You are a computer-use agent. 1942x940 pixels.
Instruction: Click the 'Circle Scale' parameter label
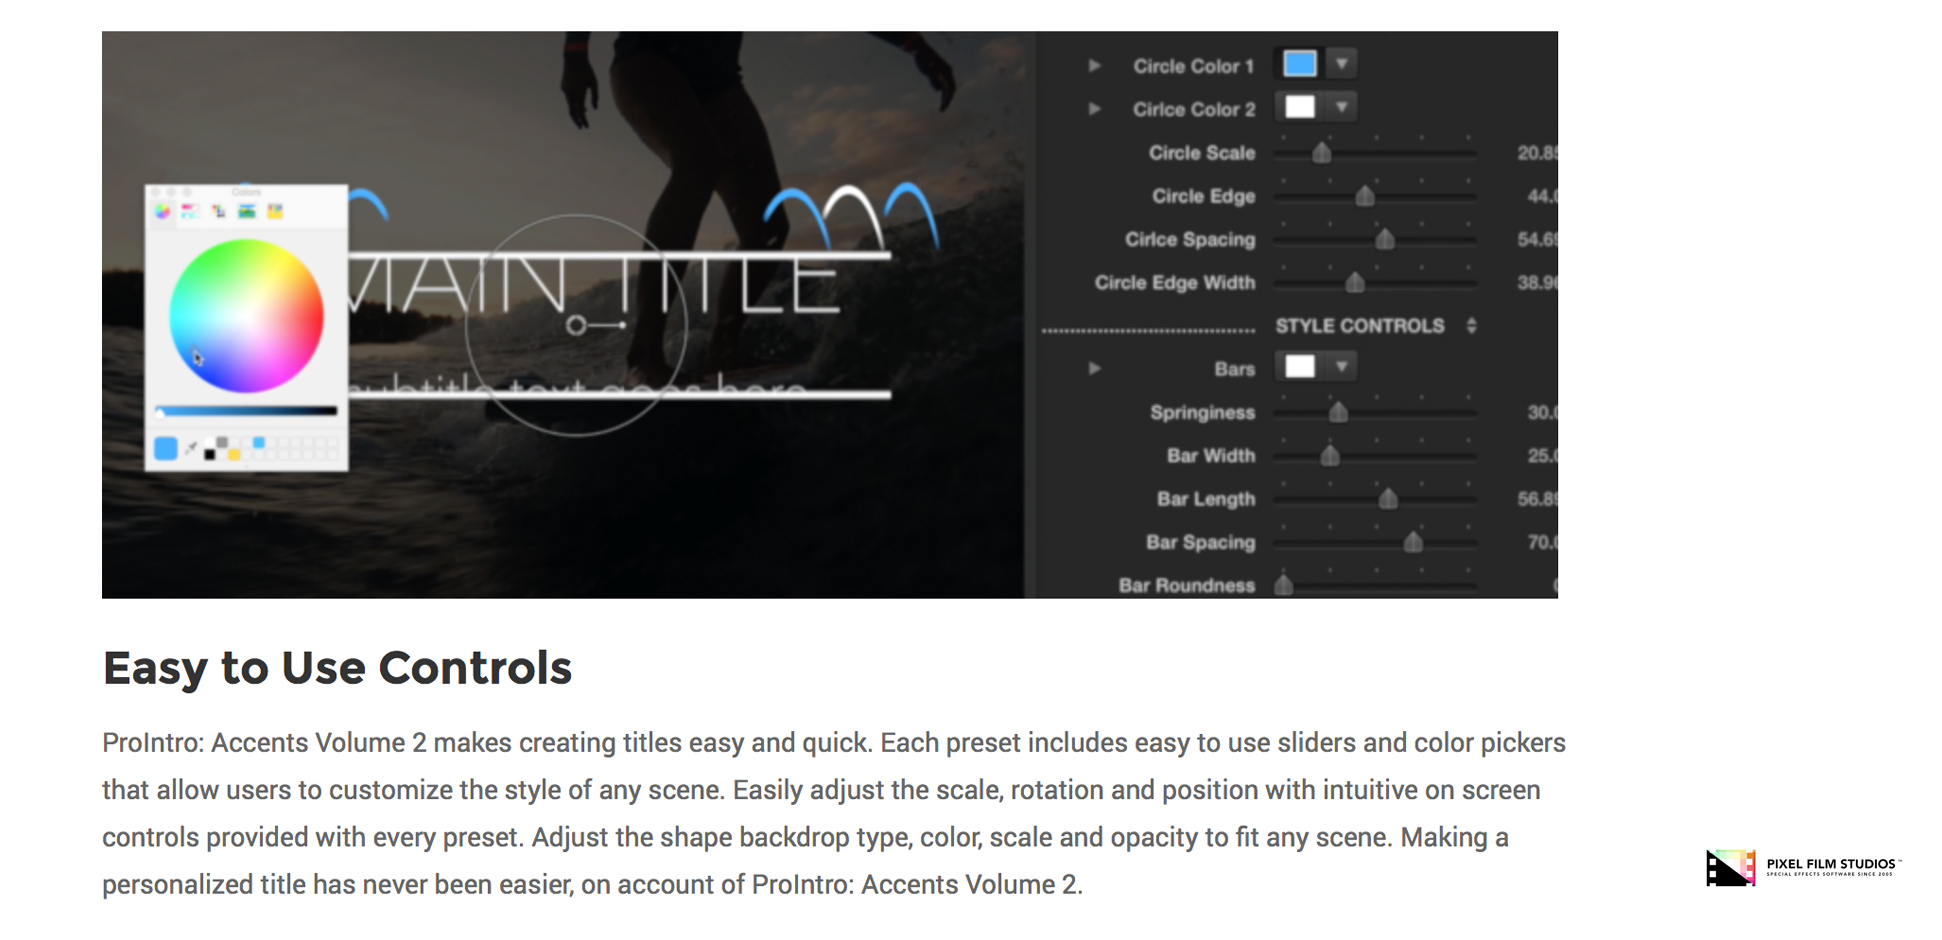(x=1202, y=153)
